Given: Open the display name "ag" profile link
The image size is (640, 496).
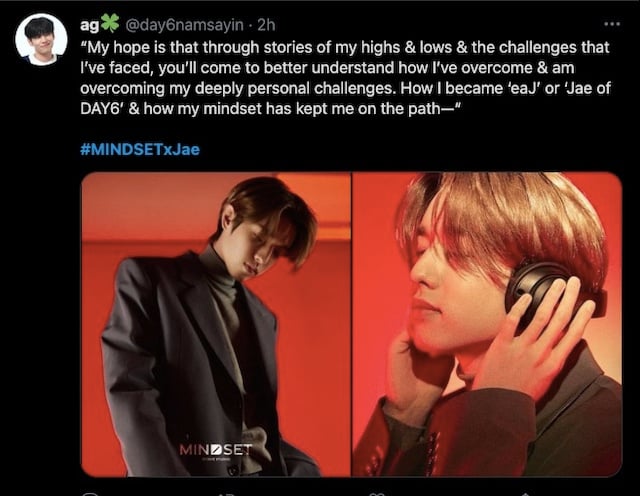Looking at the screenshot, I should coord(89,25).
